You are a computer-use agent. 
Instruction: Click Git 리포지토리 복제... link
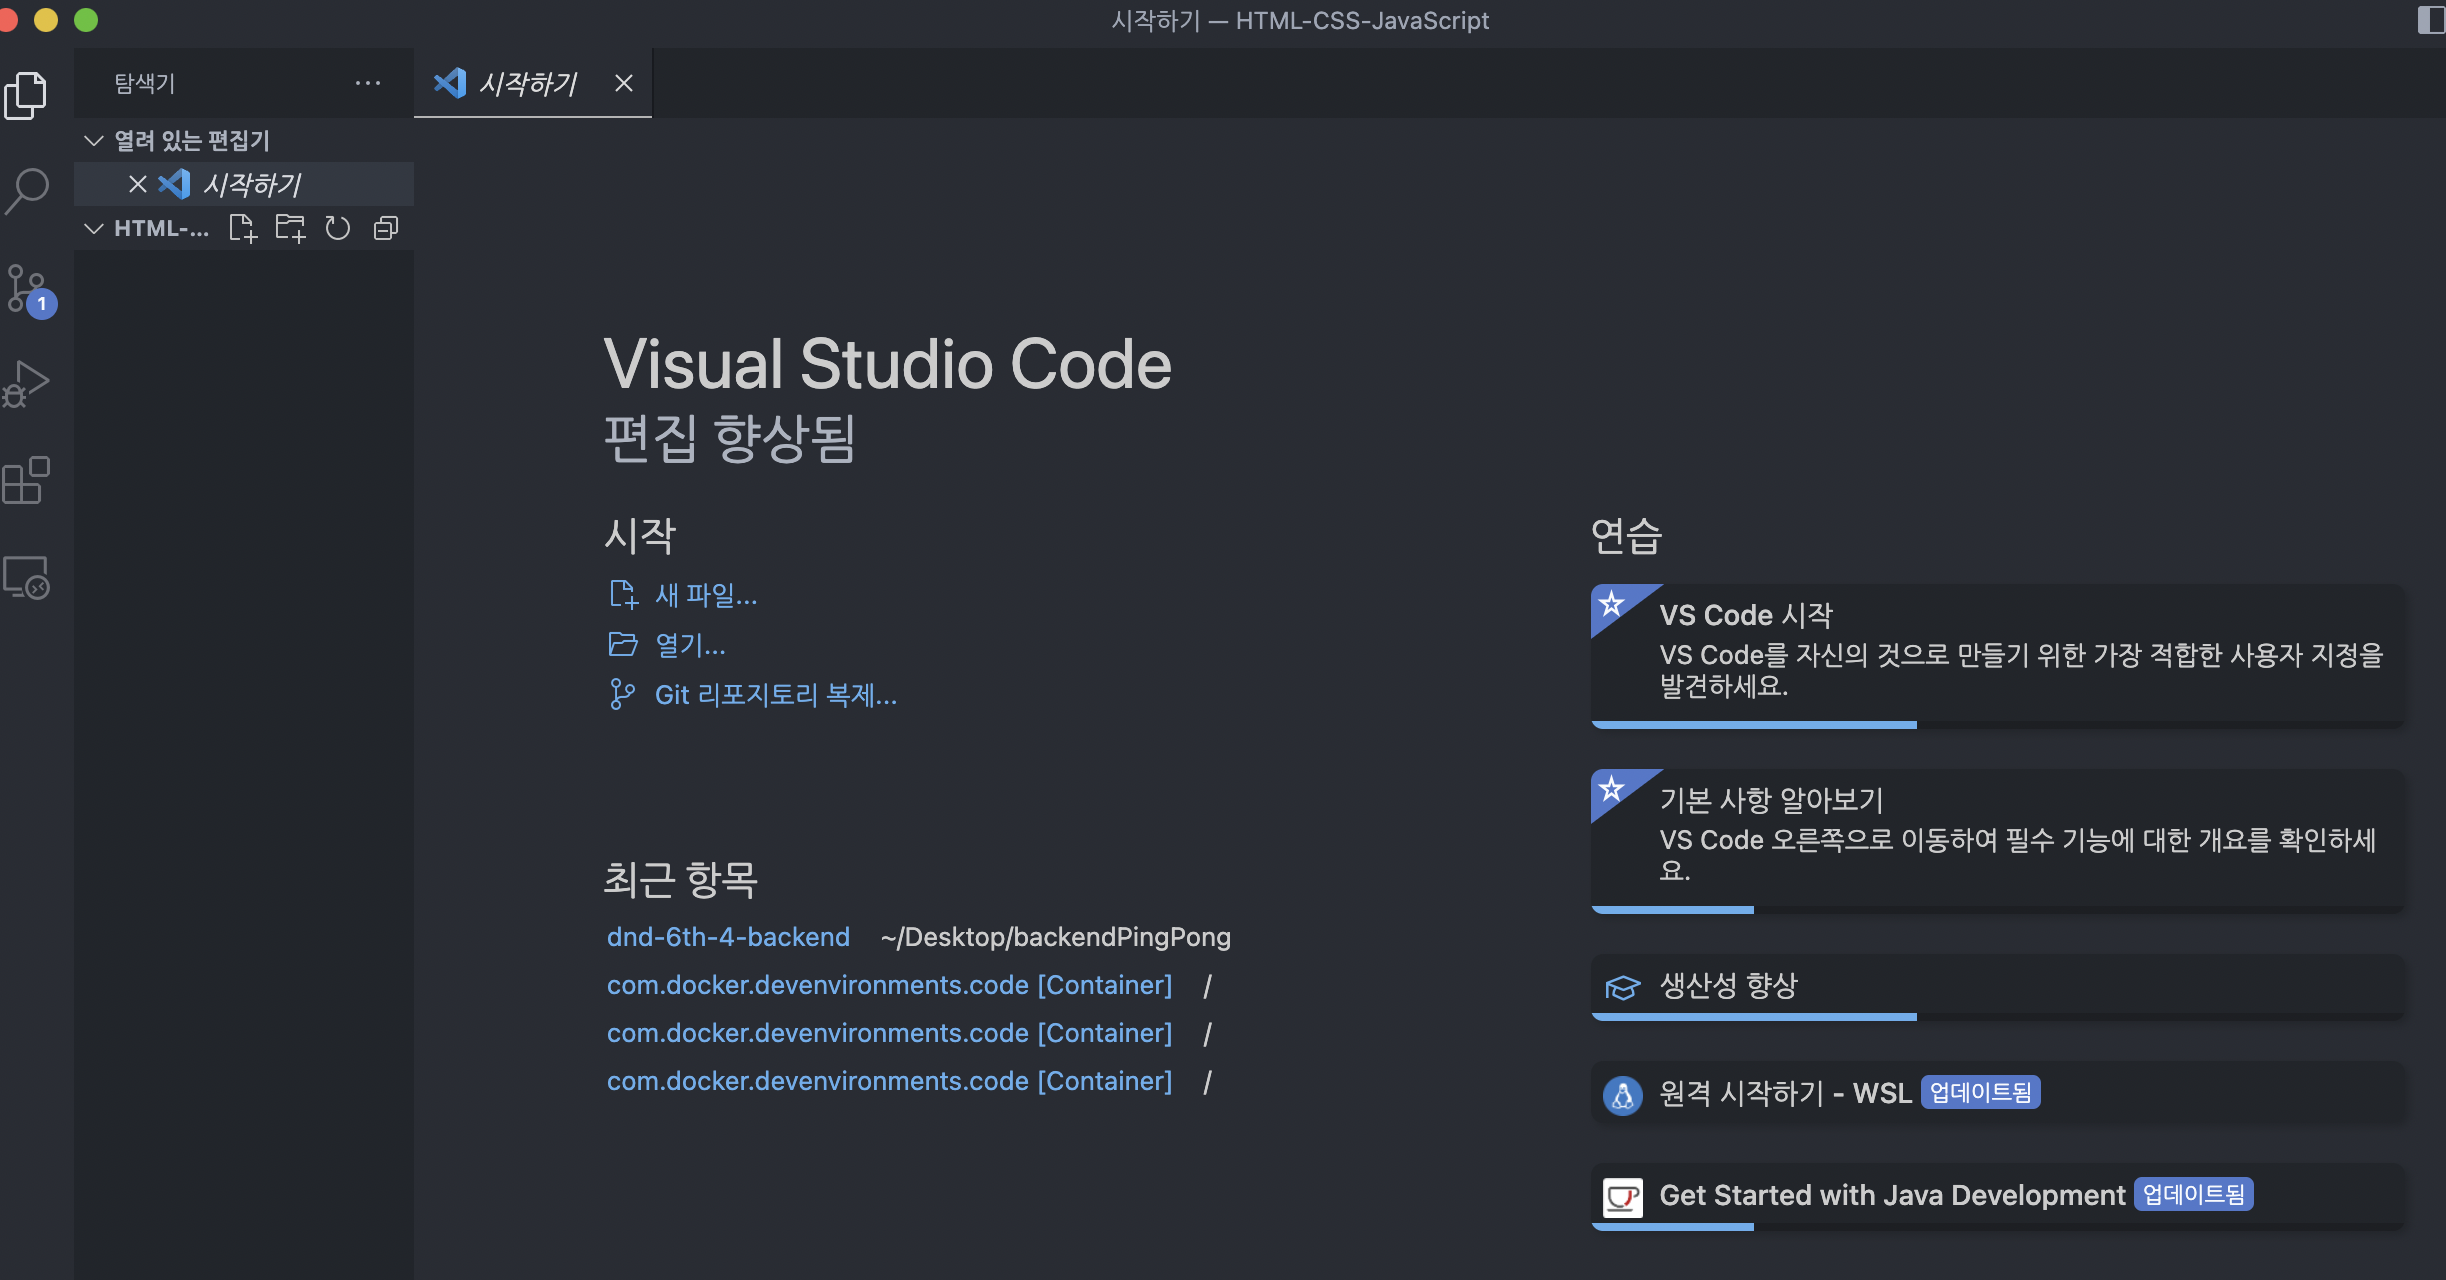coord(775,695)
